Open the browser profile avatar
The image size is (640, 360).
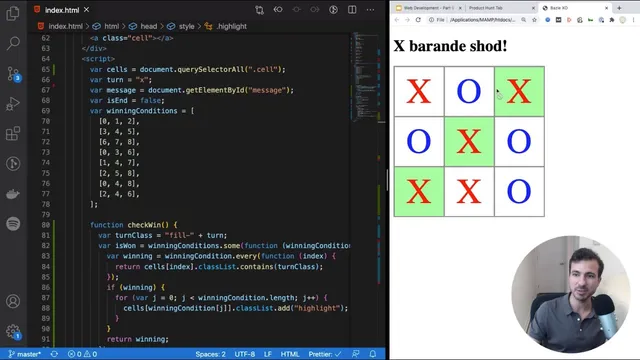(x=622, y=20)
